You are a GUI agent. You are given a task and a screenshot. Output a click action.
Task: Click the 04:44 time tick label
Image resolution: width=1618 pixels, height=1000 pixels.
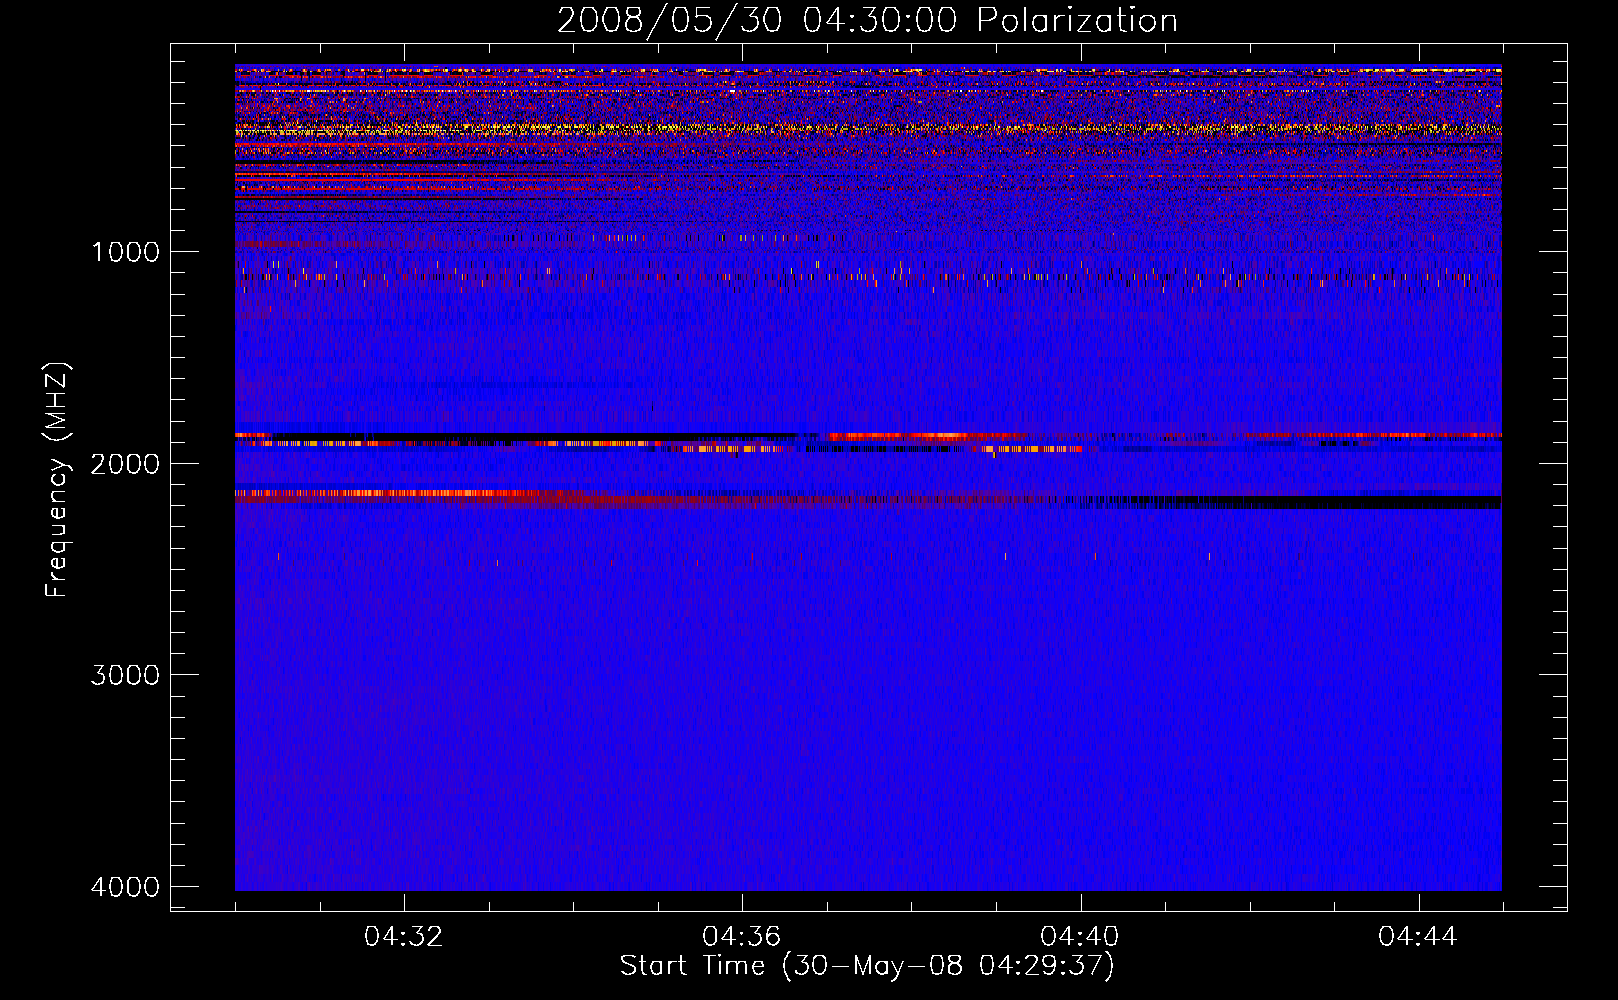pyautogui.click(x=1418, y=937)
